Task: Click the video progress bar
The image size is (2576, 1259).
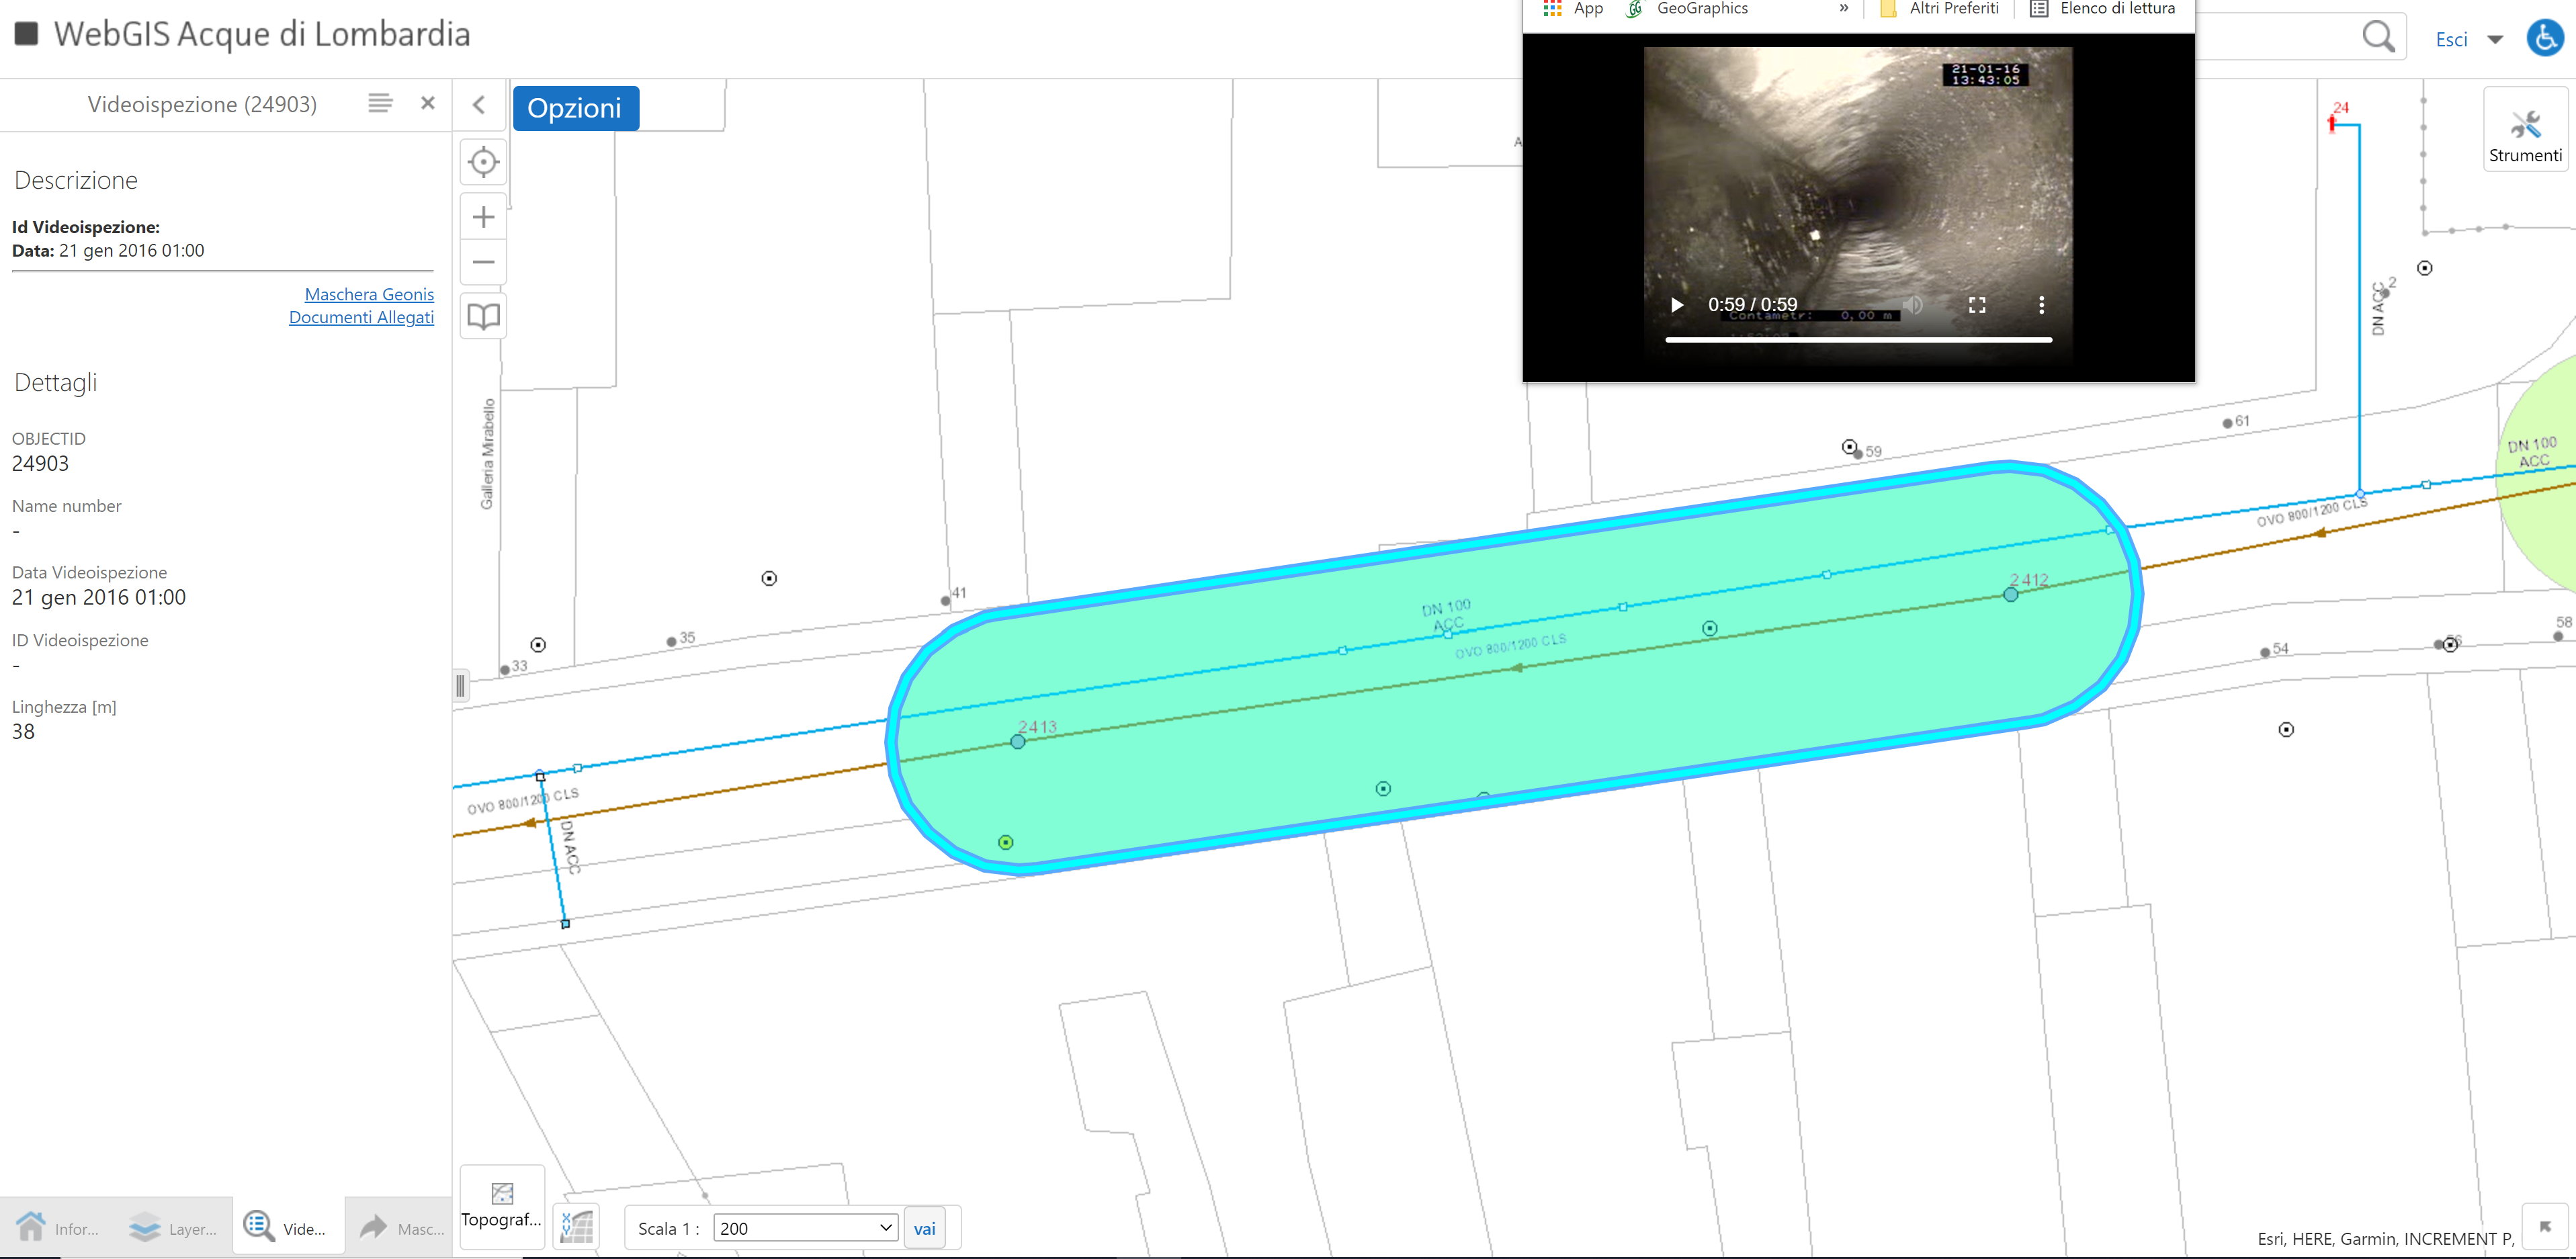Action: click(x=1858, y=340)
